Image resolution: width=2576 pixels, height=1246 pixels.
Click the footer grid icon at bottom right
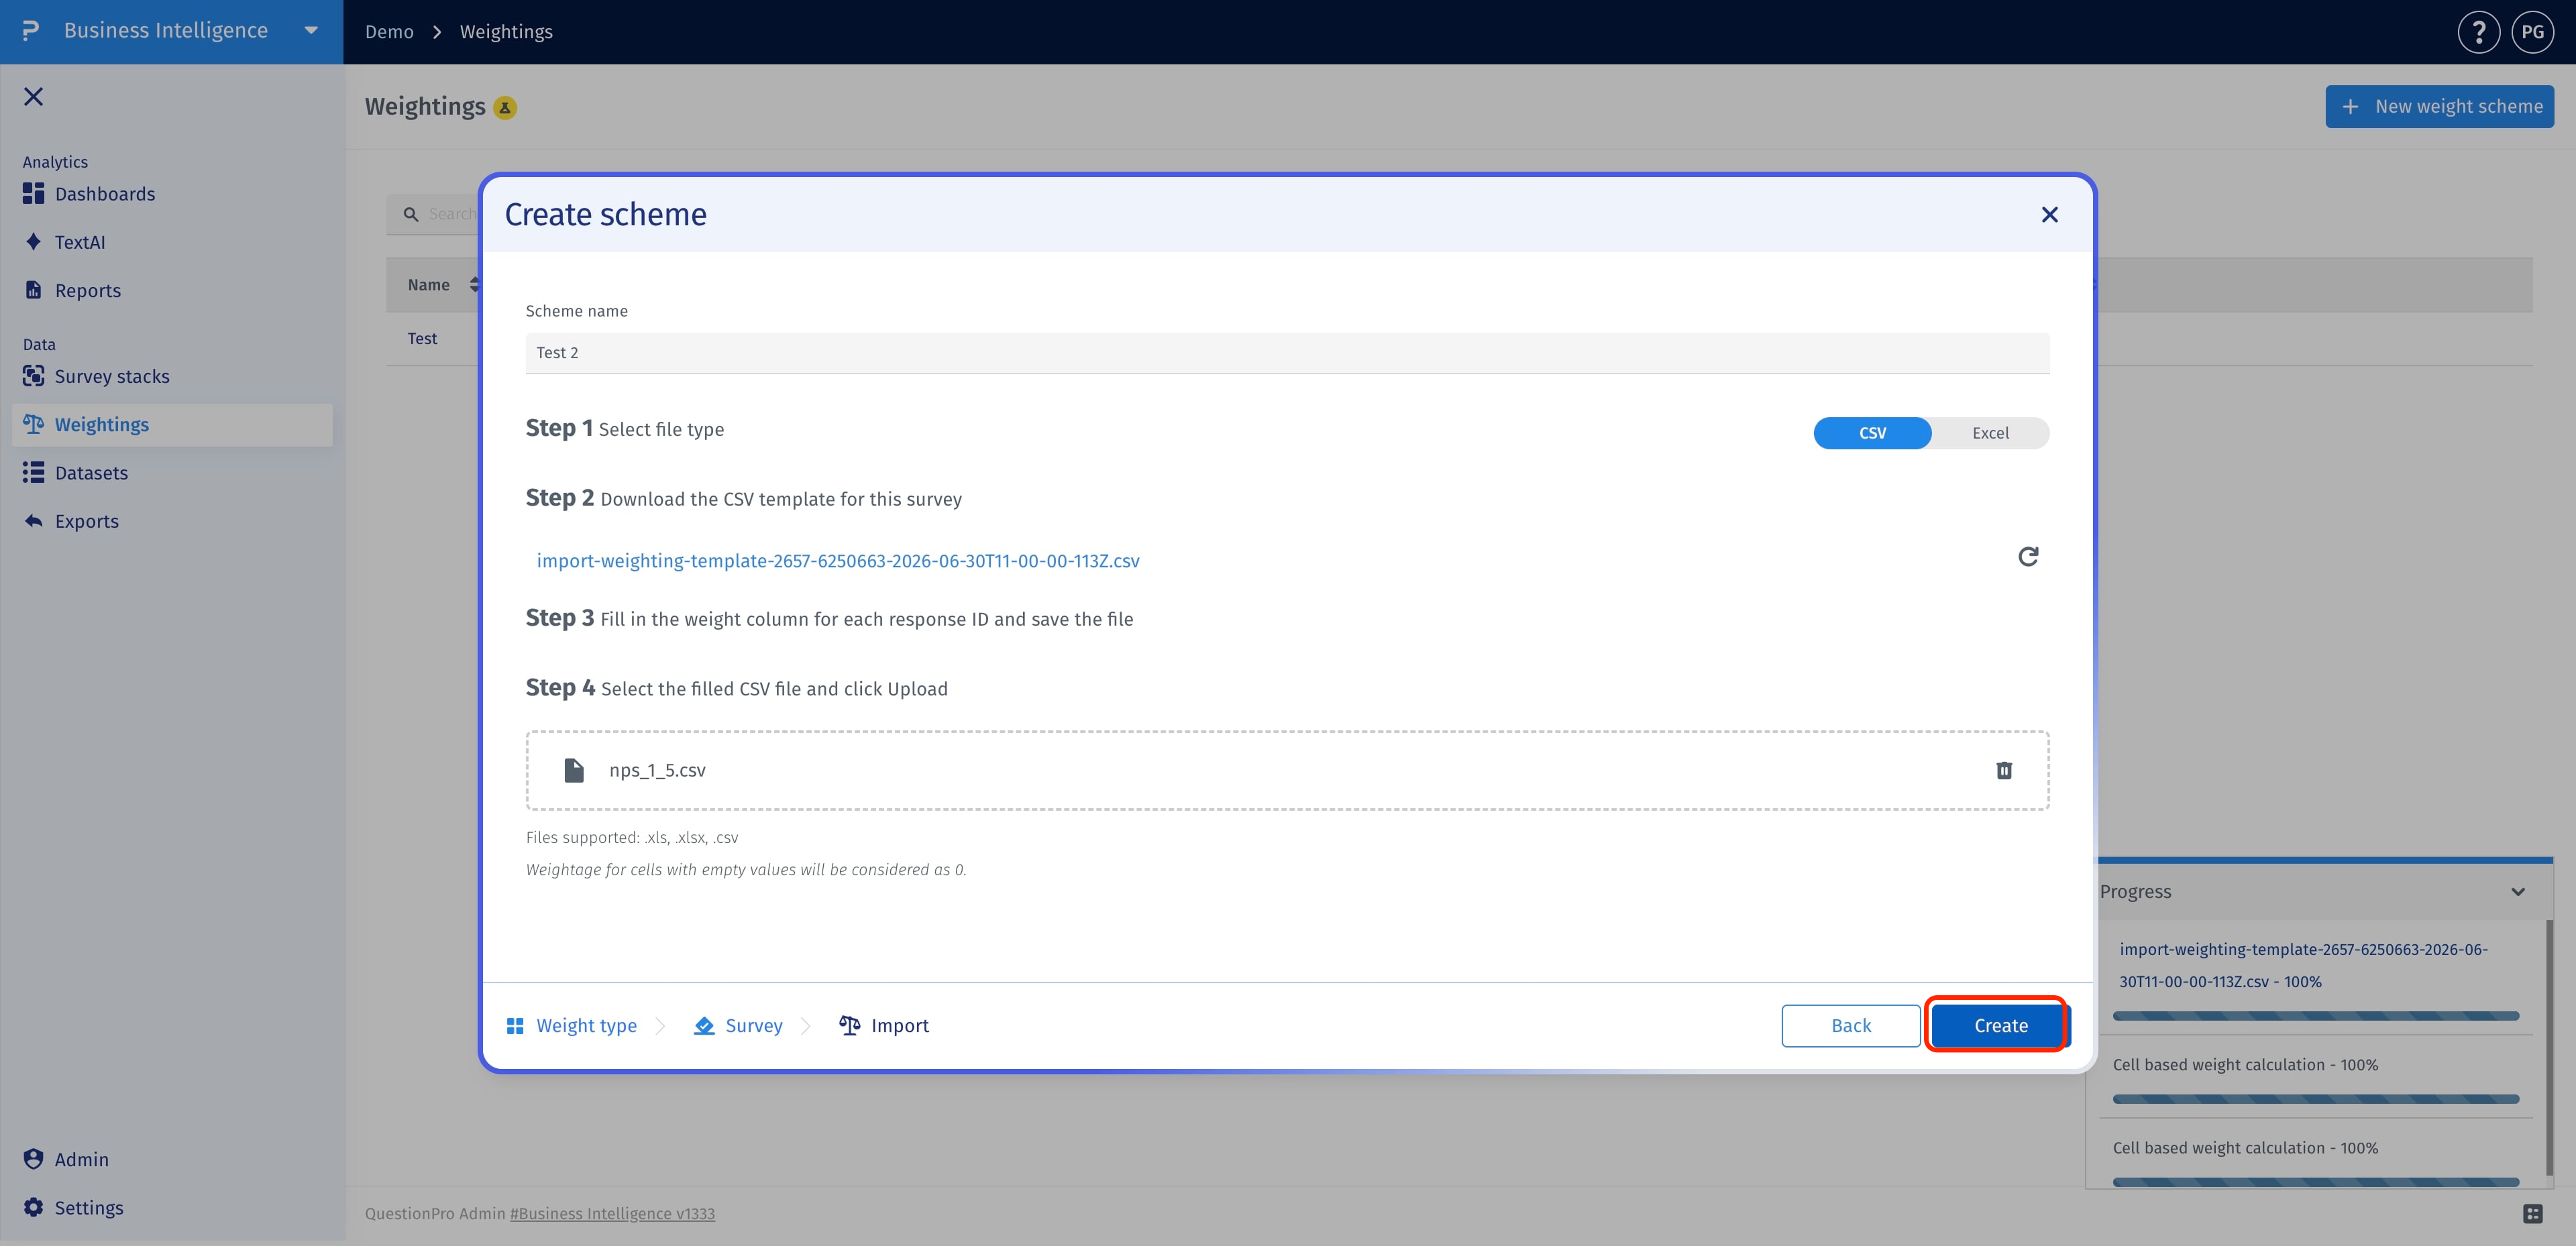click(2533, 1214)
